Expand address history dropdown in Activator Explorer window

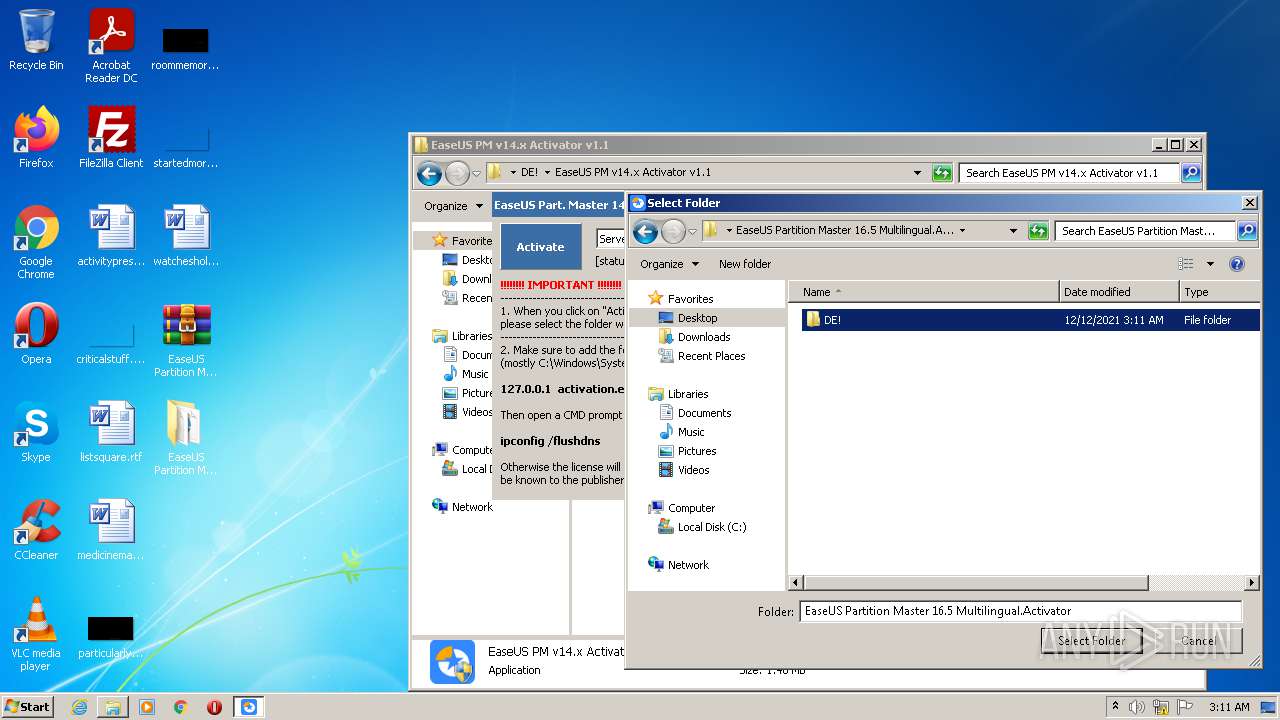pos(918,173)
